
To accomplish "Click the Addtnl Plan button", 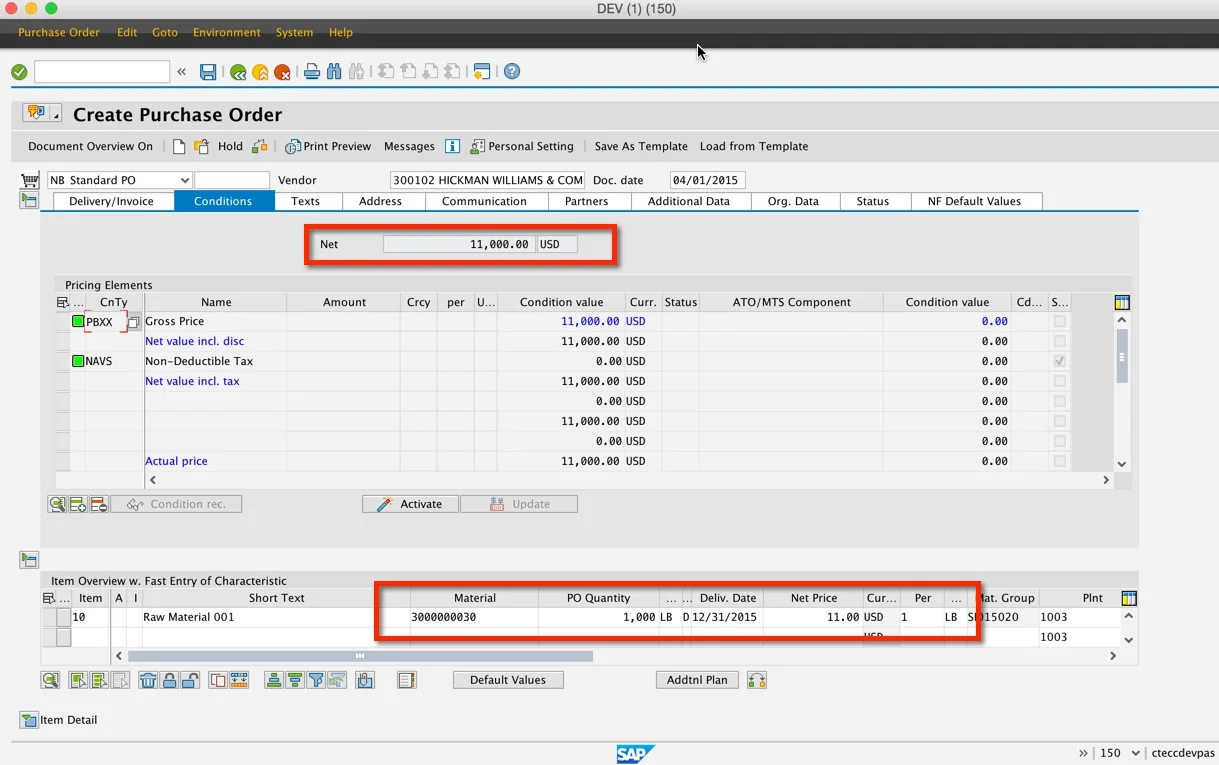I will tap(698, 680).
